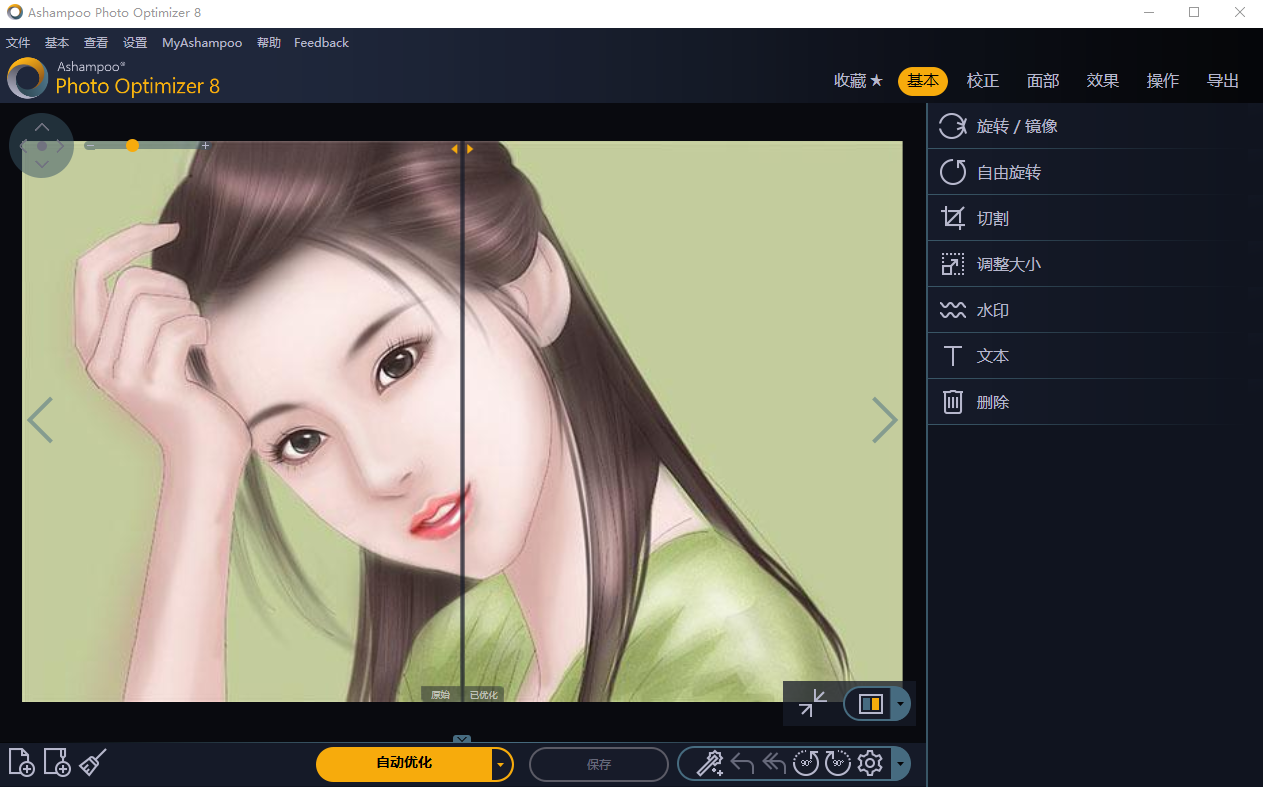
Task: Open the 基本 menu in menu bar
Action: click(x=57, y=43)
